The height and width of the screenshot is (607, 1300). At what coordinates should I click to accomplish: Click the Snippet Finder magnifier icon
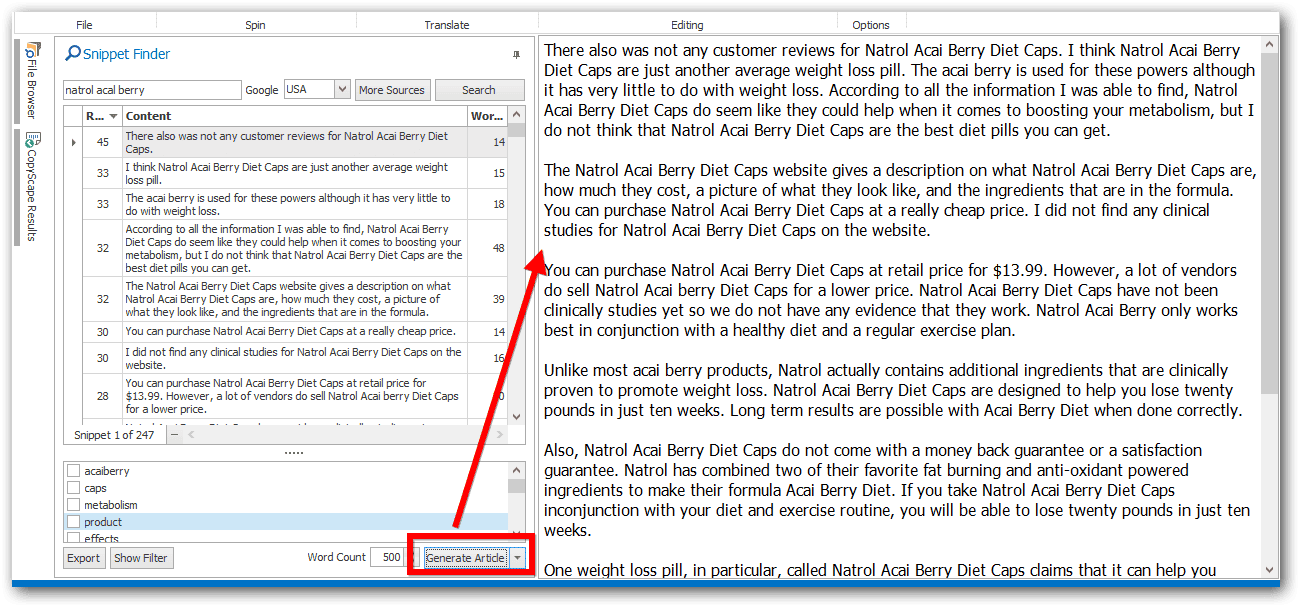pyautogui.click(x=73, y=54)
